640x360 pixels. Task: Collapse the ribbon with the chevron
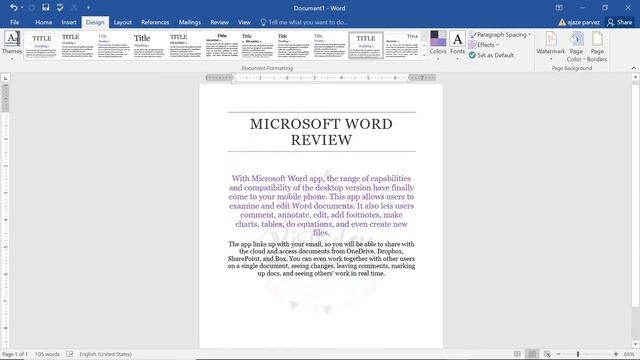click(x=634, y=68)
